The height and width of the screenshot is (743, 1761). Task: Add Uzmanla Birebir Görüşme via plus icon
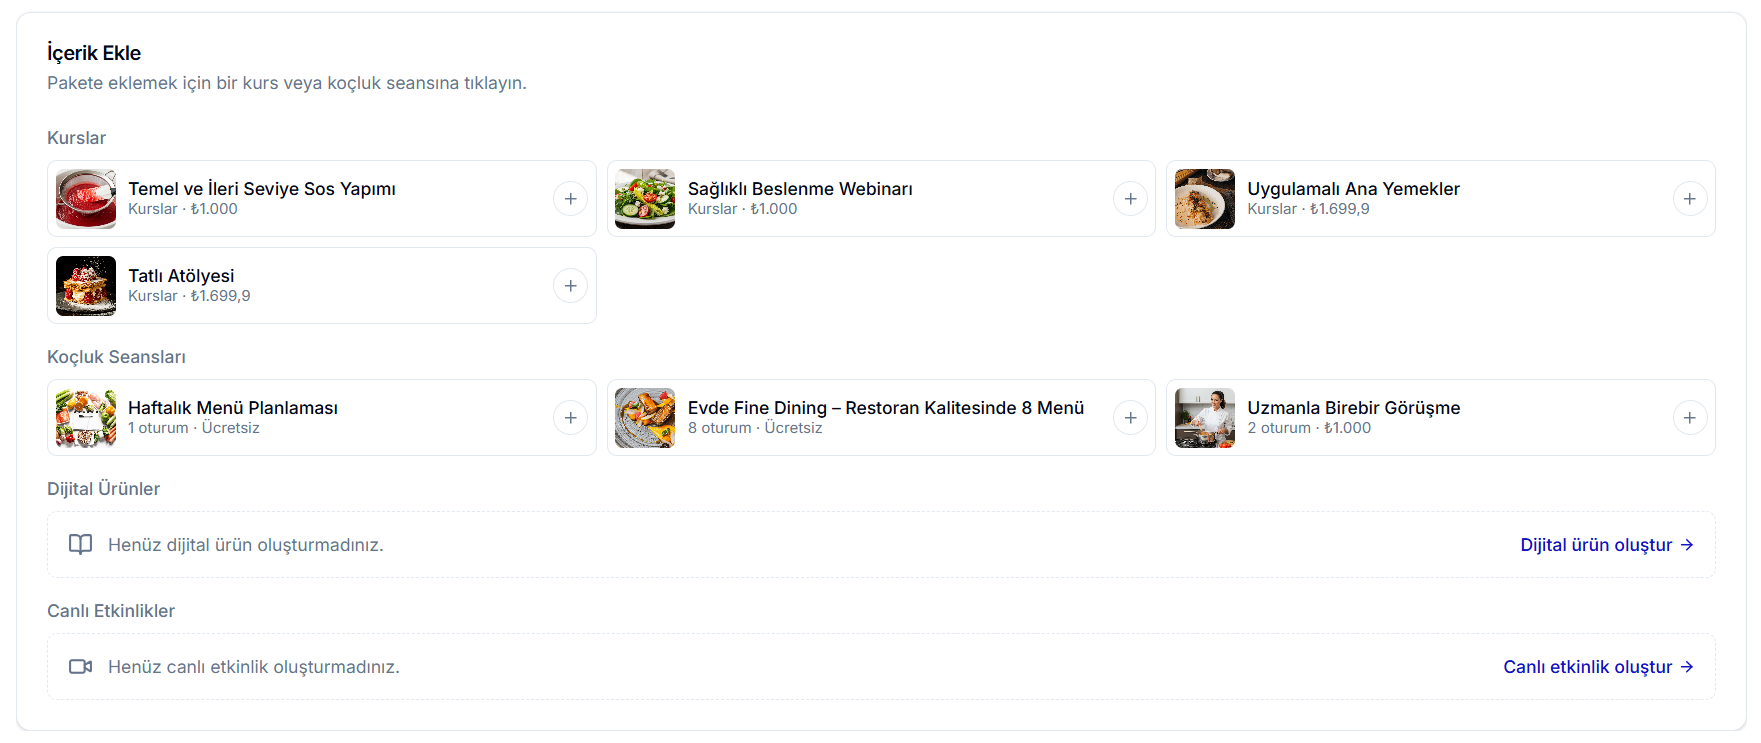coord(1689,418)
